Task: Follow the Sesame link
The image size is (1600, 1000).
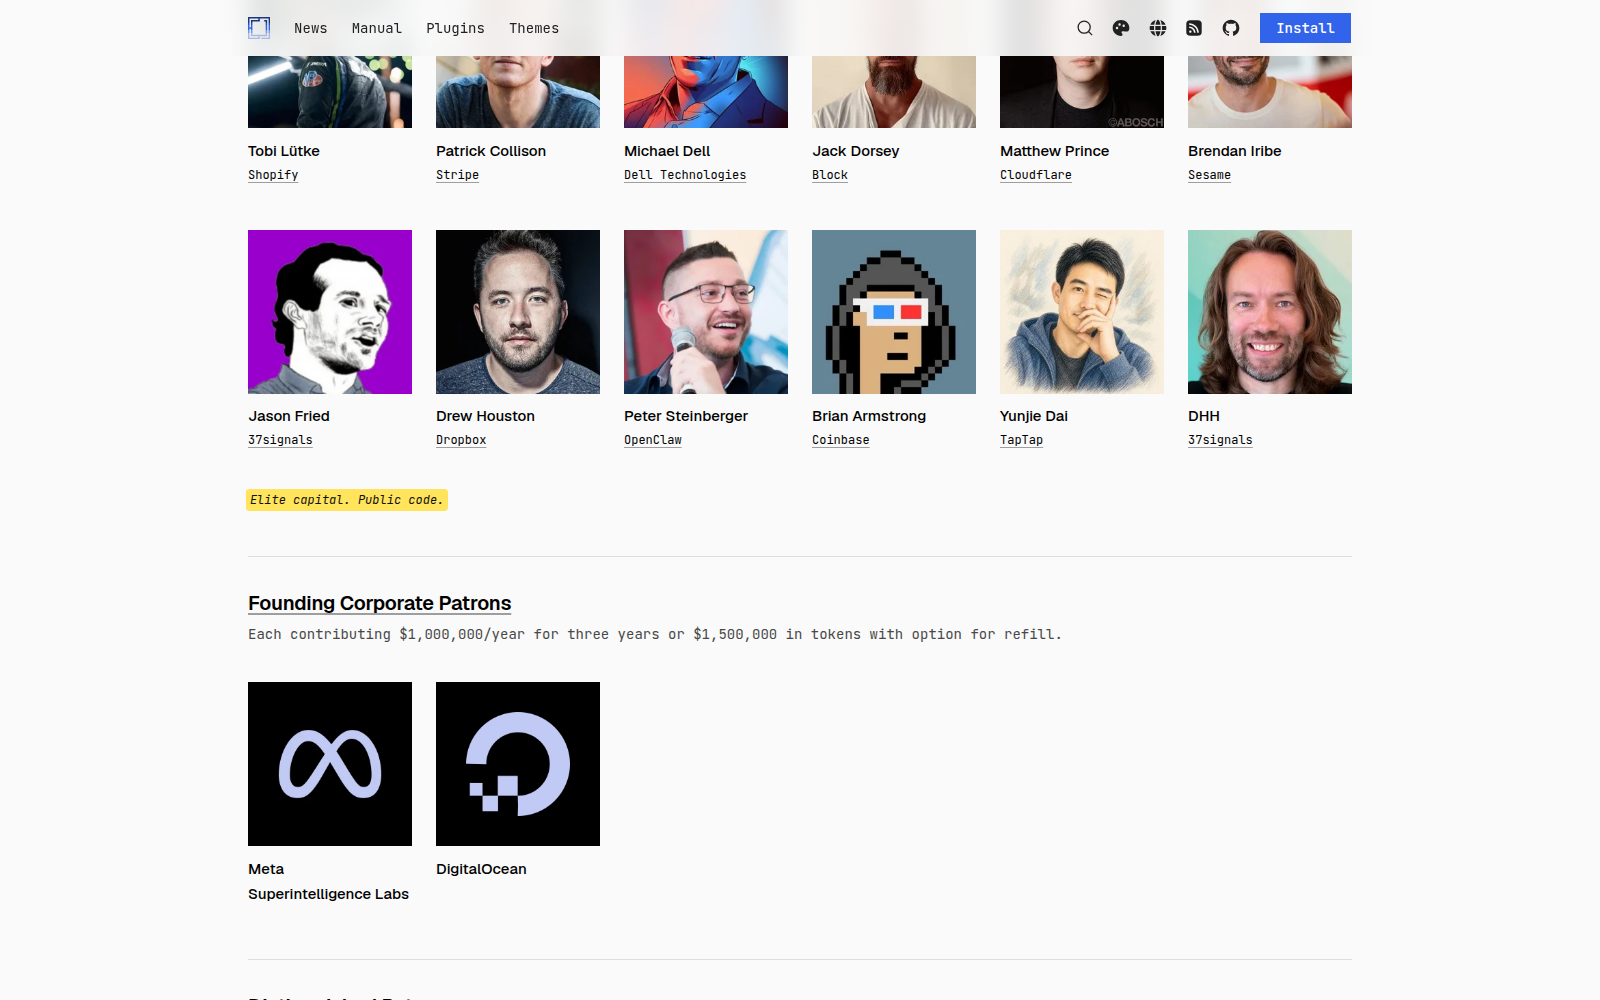Action: pos(1209,175)
